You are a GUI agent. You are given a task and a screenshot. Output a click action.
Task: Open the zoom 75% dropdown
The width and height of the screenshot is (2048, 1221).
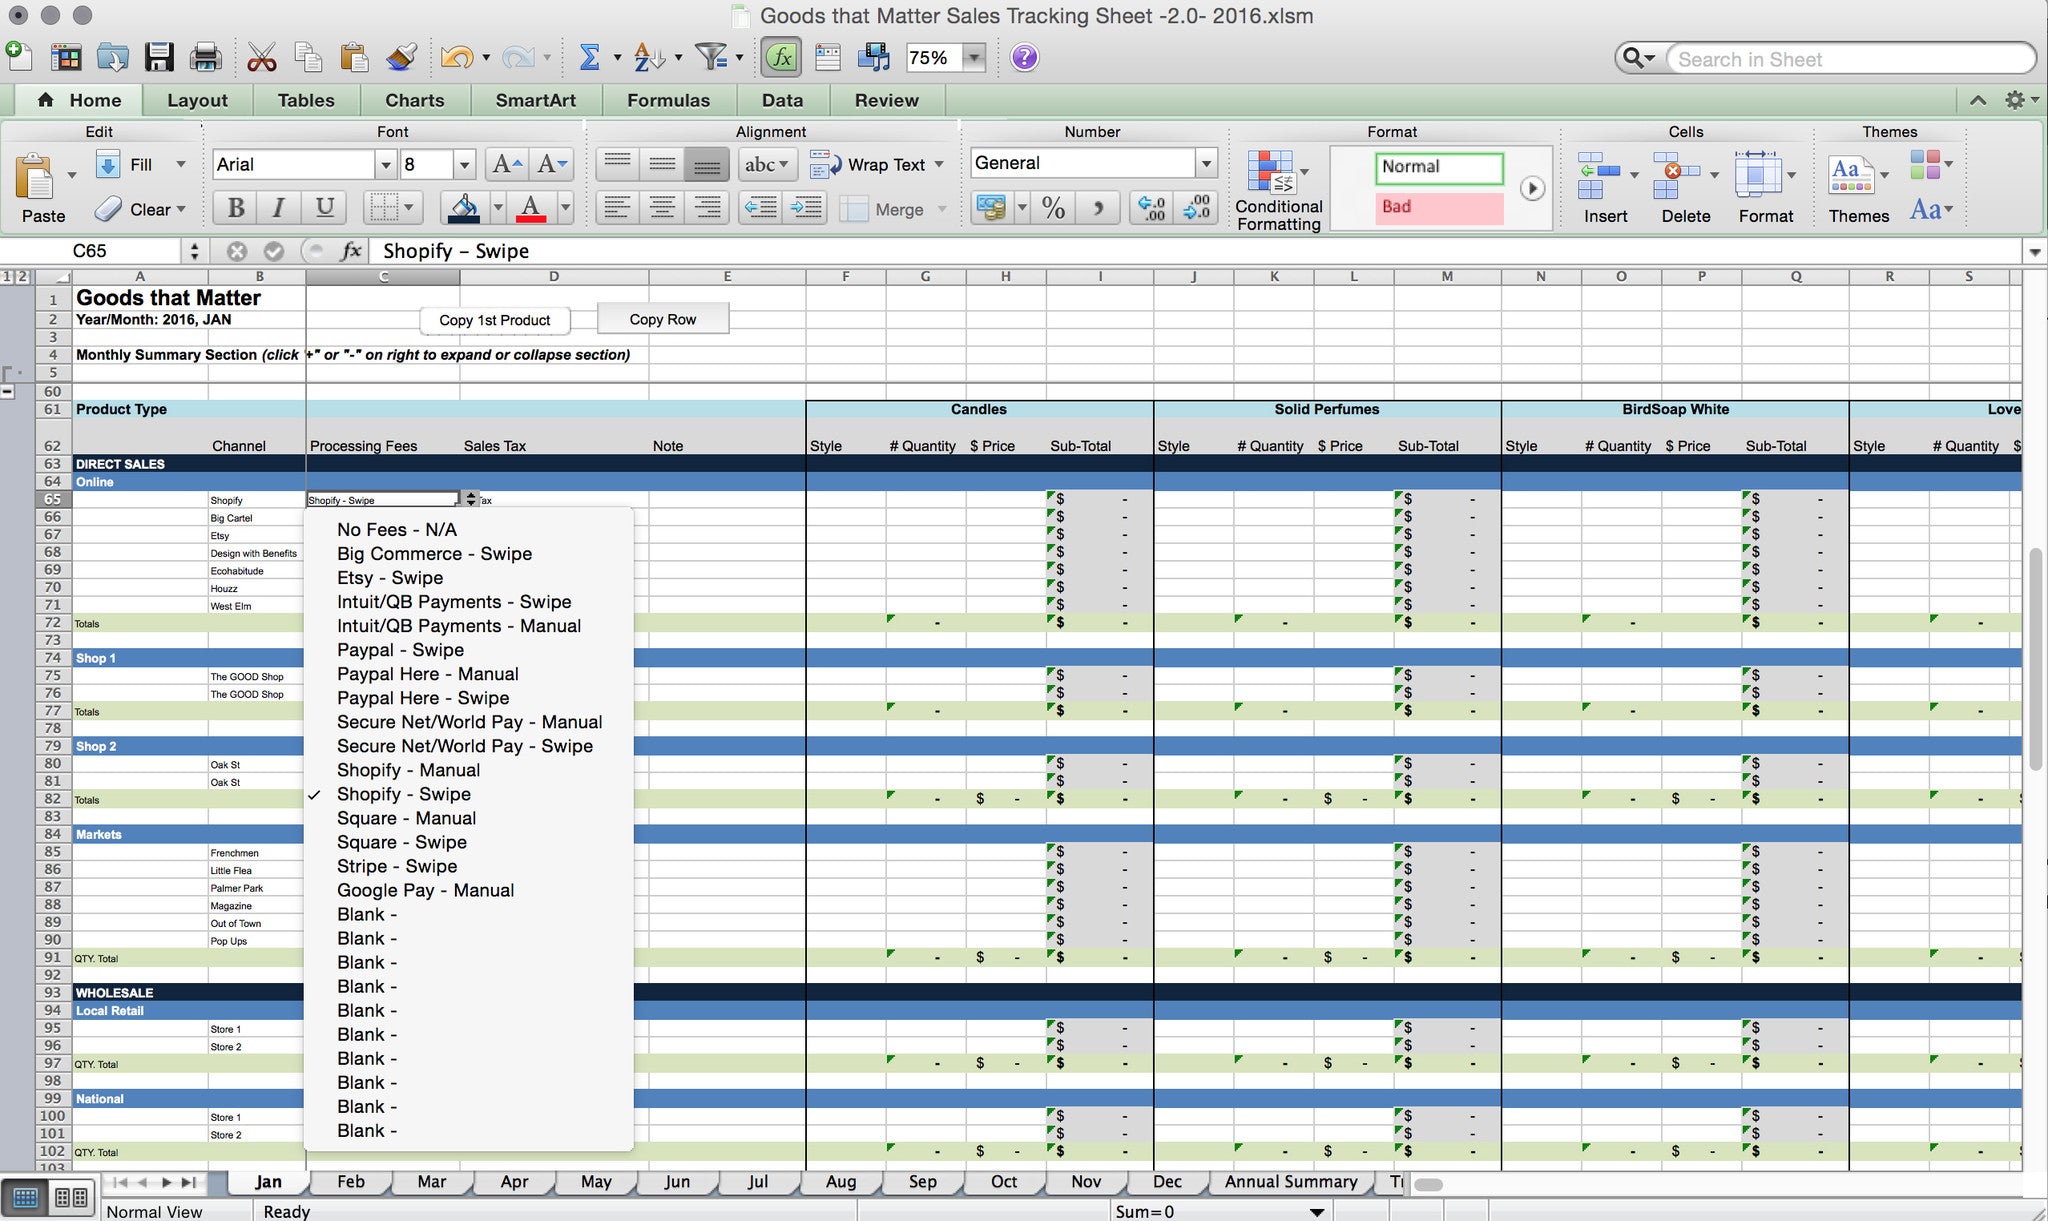[x=974, y=58]
